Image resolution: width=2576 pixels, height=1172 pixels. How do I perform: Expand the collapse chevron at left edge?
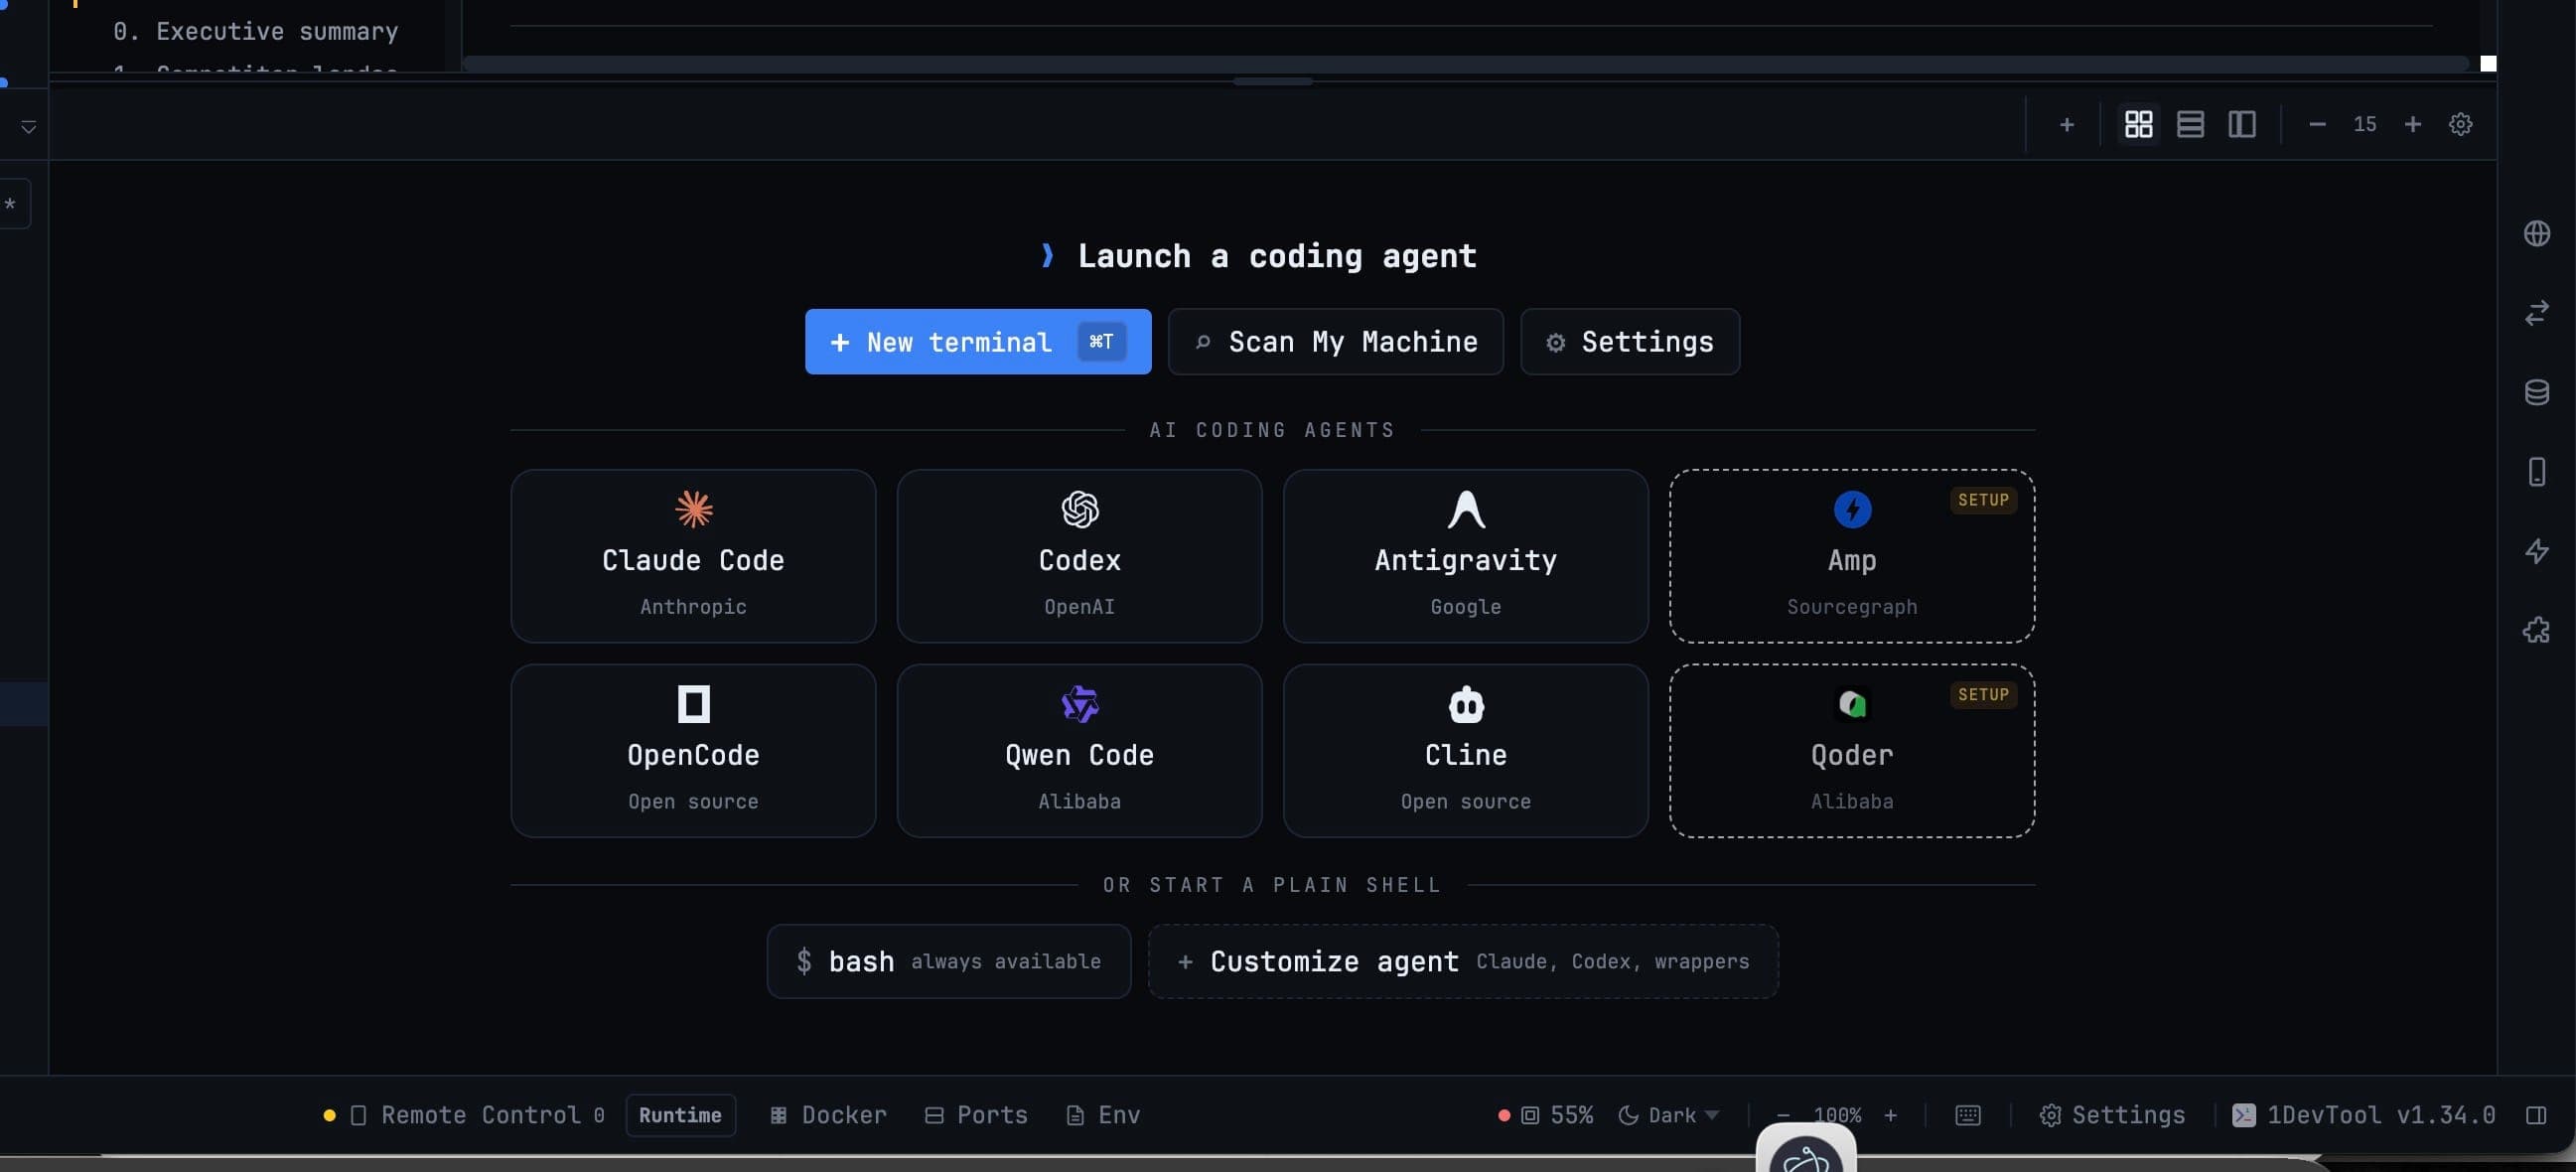click(x=28, y=127)
